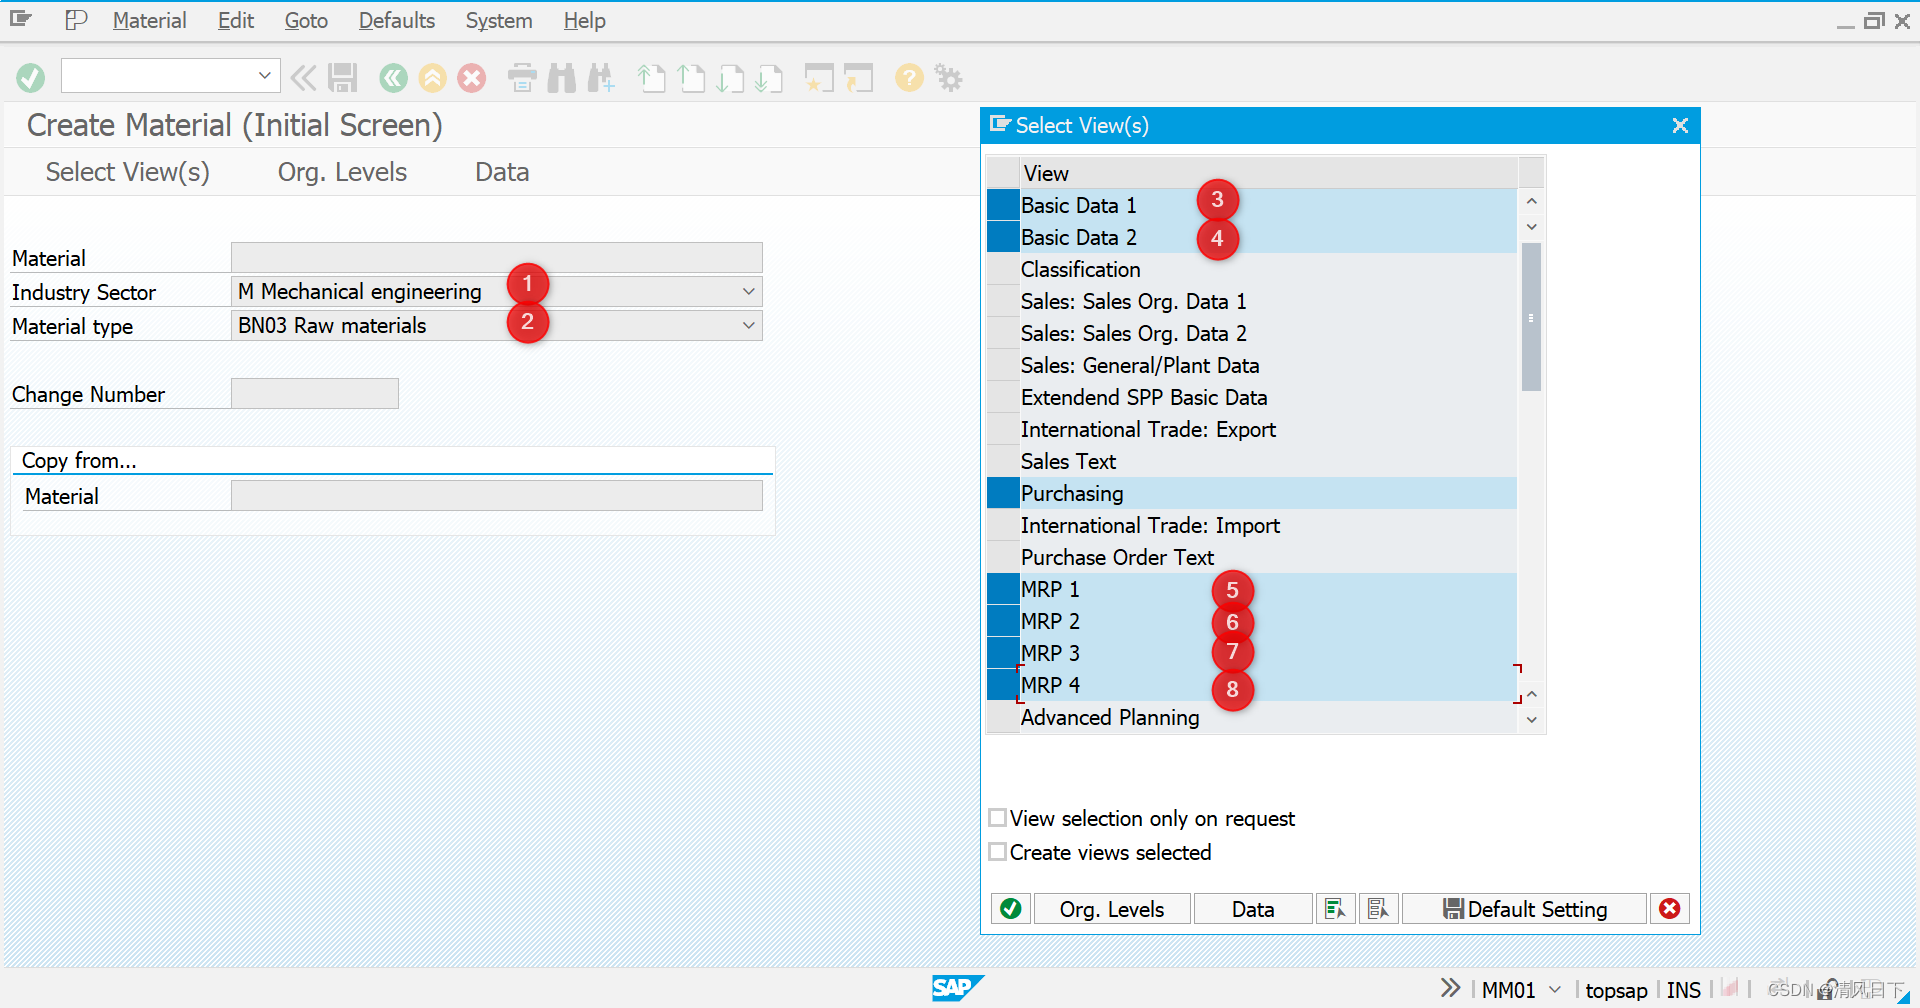This screenshot has width=1920, height=1008.
Task: Check the Create views selected box
Action: (998, 852)
